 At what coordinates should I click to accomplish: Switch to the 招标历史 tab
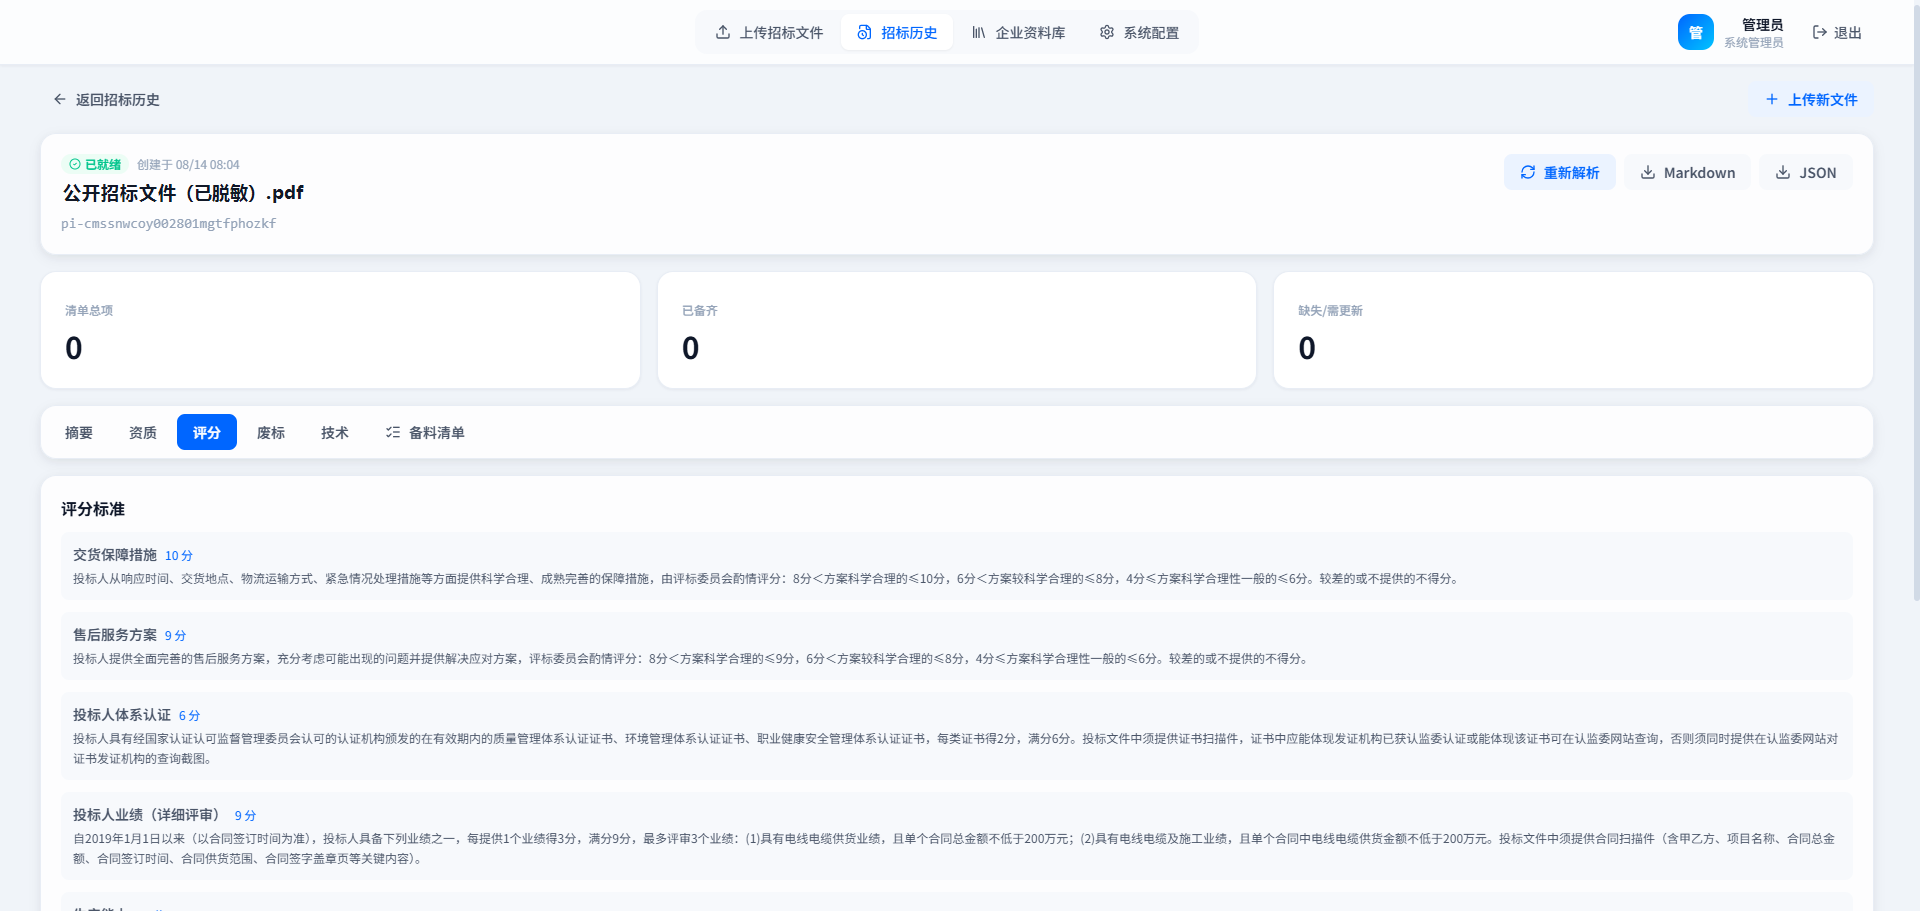coord(897,33)
